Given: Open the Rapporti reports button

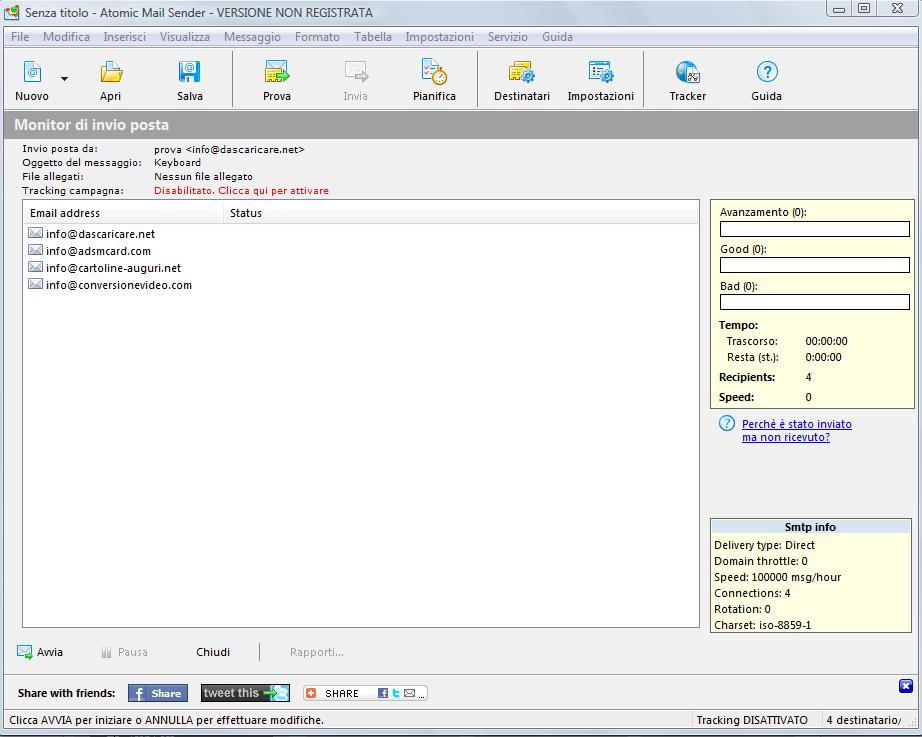Looking at the screenshot, I should point(317,652).
